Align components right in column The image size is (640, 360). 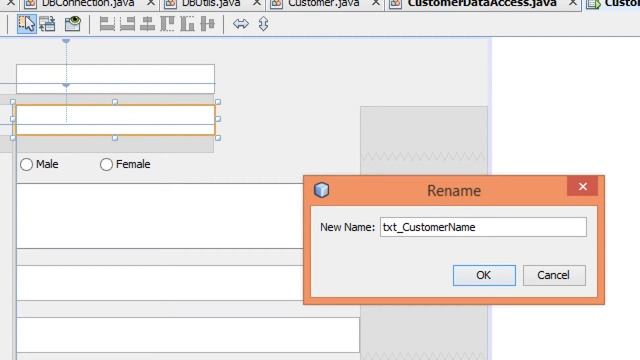coord(127,24)
